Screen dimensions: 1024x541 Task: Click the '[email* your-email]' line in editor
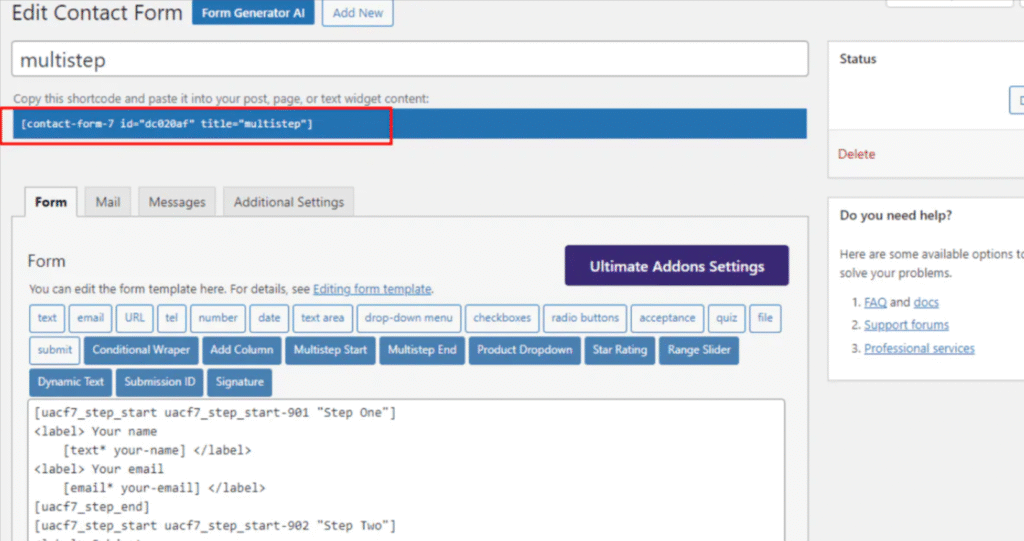point(131,488)
